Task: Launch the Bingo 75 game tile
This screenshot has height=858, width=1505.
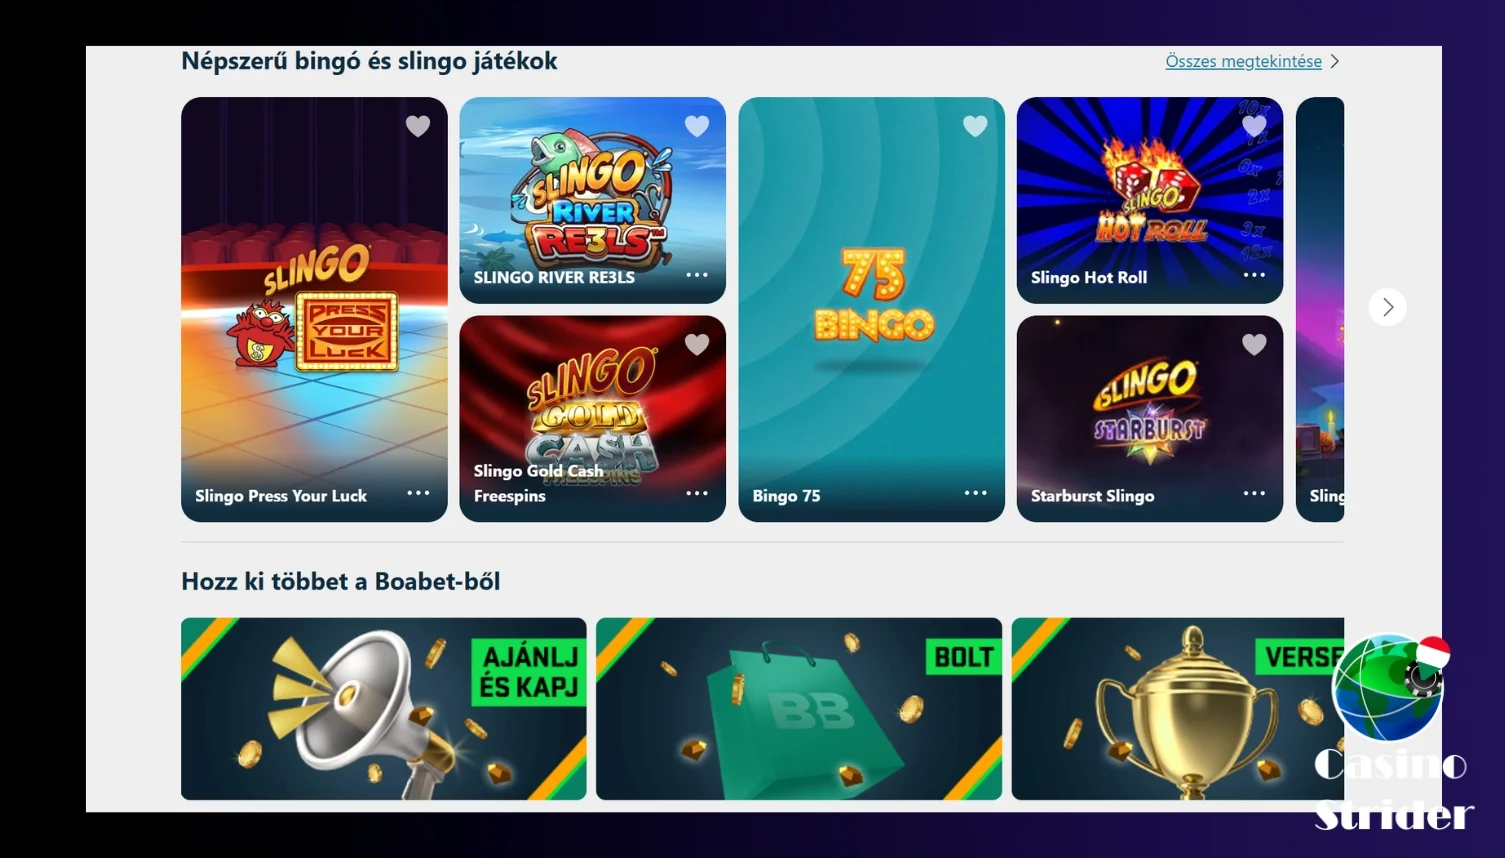Action: 871,309
